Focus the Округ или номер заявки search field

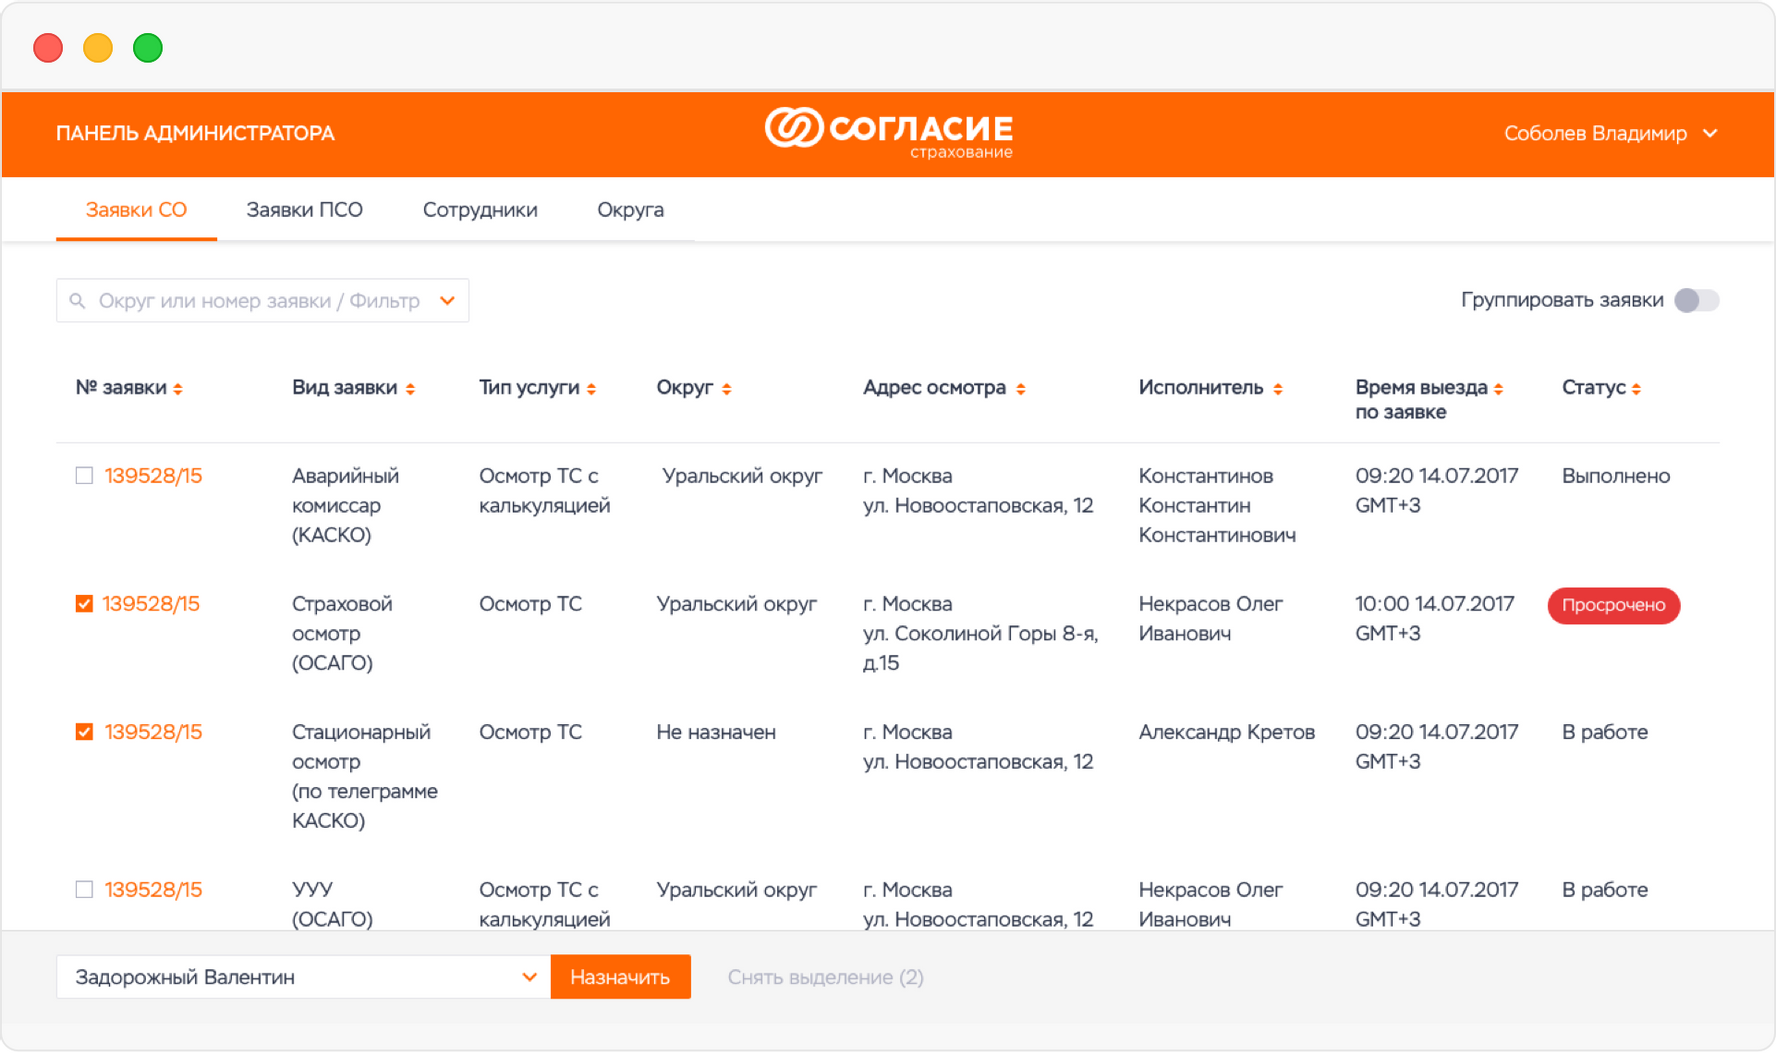pos(262,301)
